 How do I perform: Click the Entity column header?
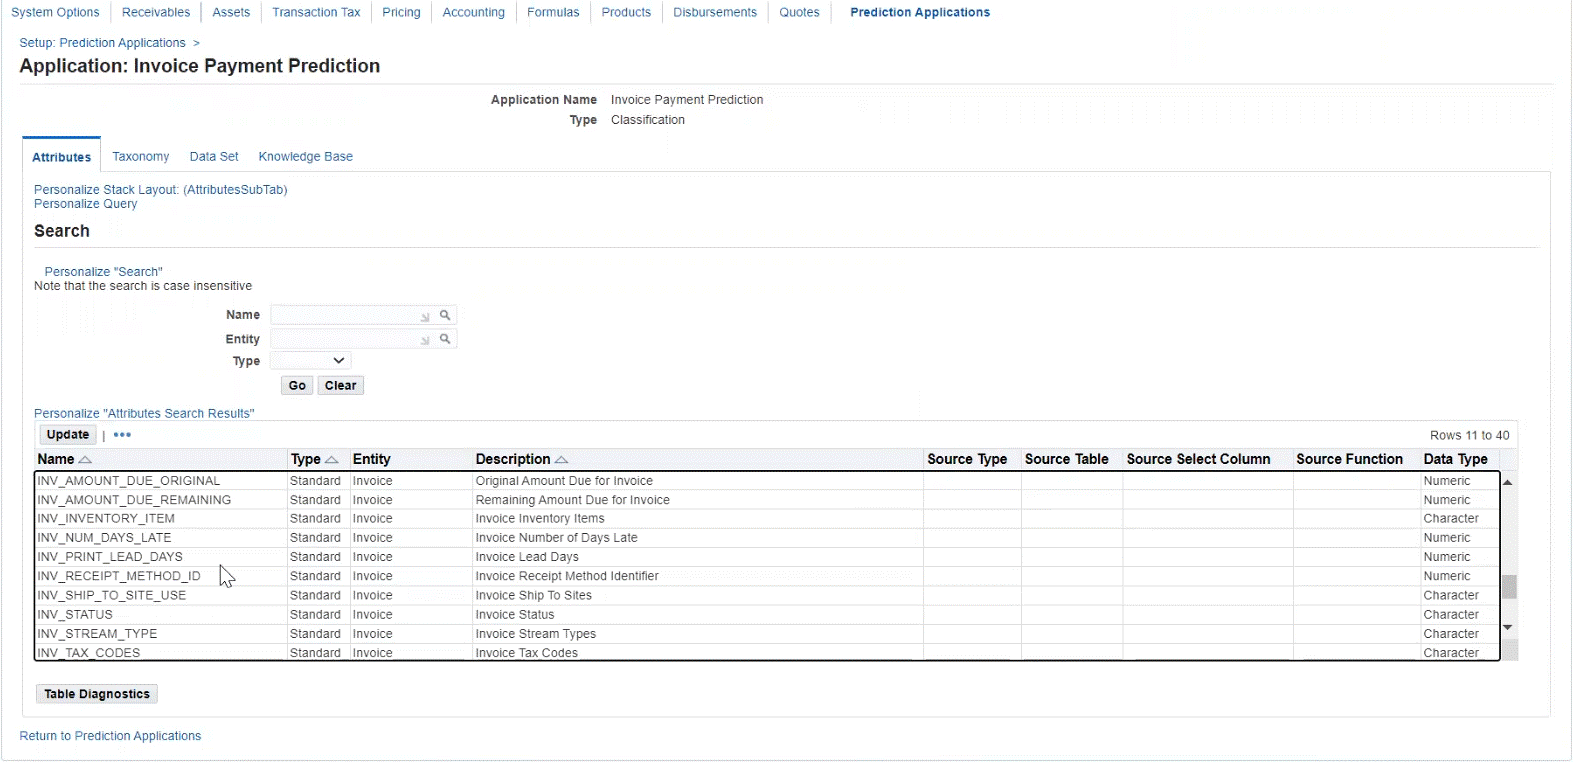(x=372, y=460)
